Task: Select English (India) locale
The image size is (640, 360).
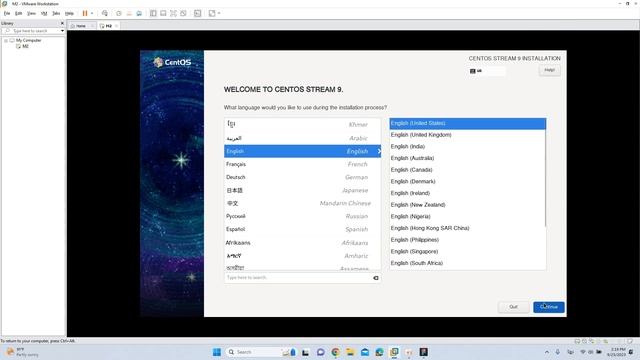Action: point(467,147)
